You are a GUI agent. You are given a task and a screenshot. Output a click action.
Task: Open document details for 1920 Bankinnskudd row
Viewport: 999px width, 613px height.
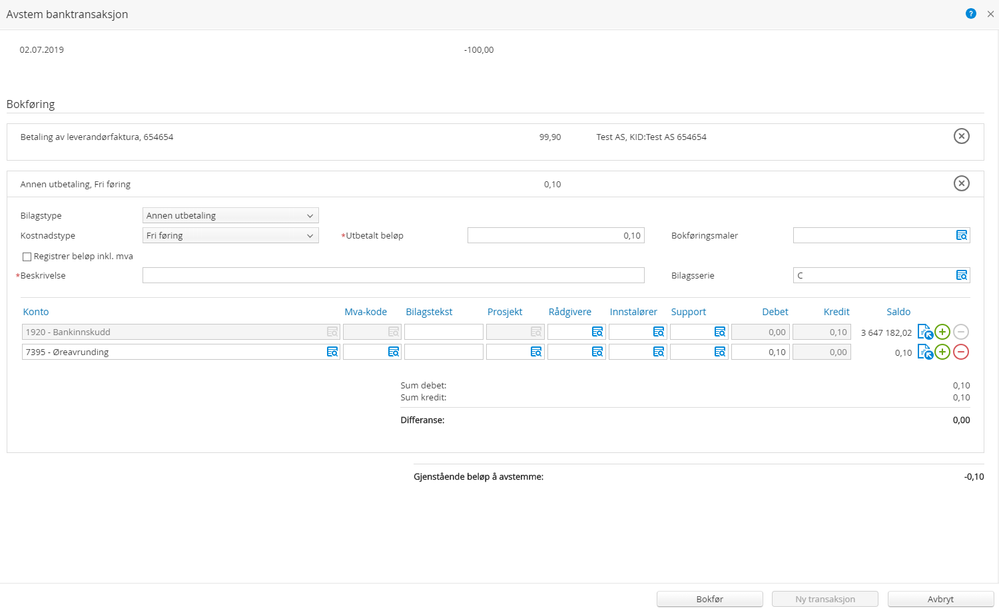(x=924, y=332)
